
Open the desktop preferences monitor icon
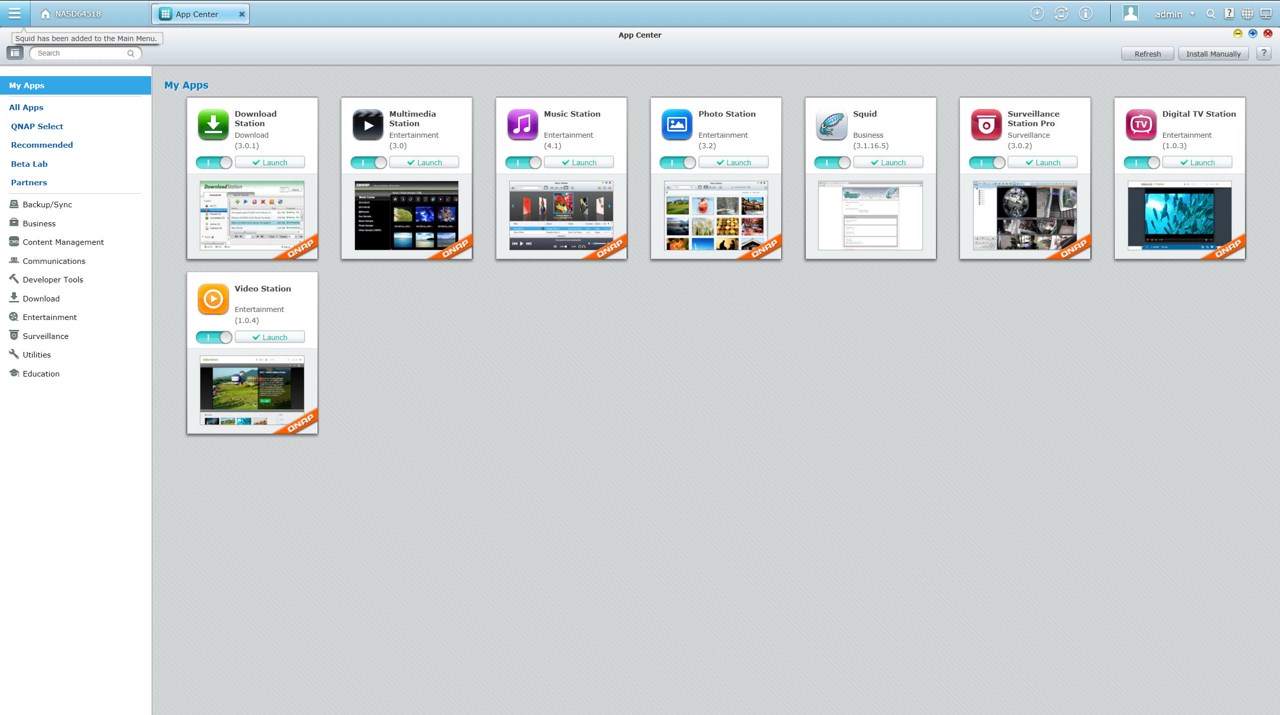click(1266, 14)
